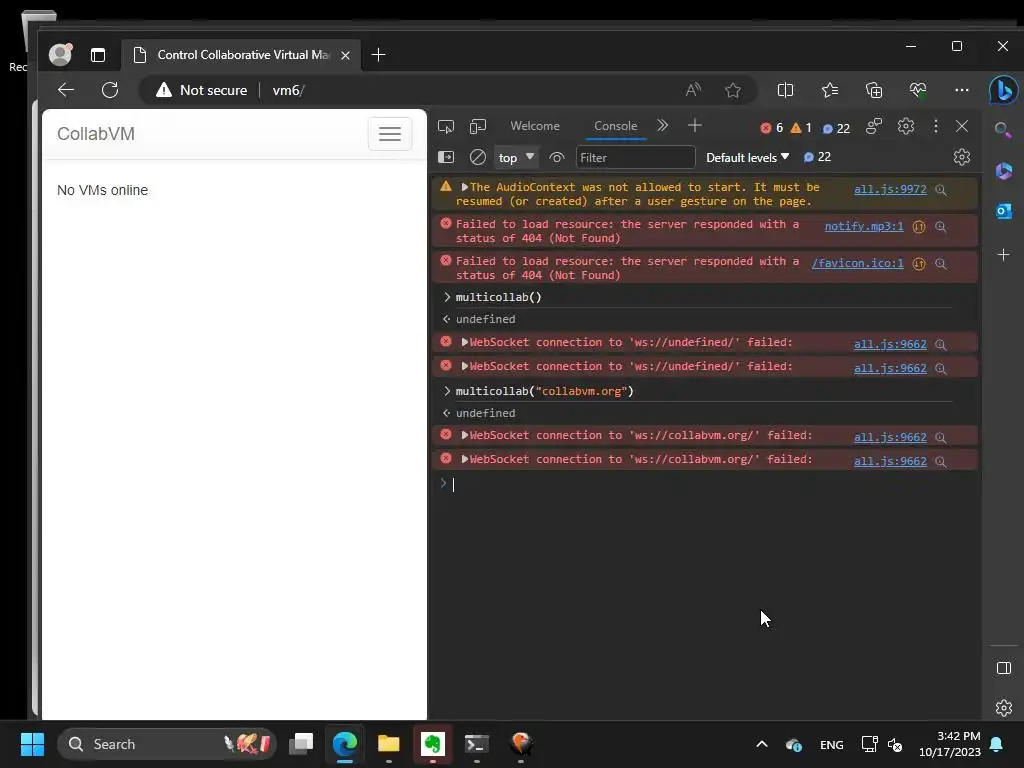This screenshot has width=1024, height=768.
Task: Open Read aloud icon in address bar
Action: pyautogui.click(x=693, y=90)
